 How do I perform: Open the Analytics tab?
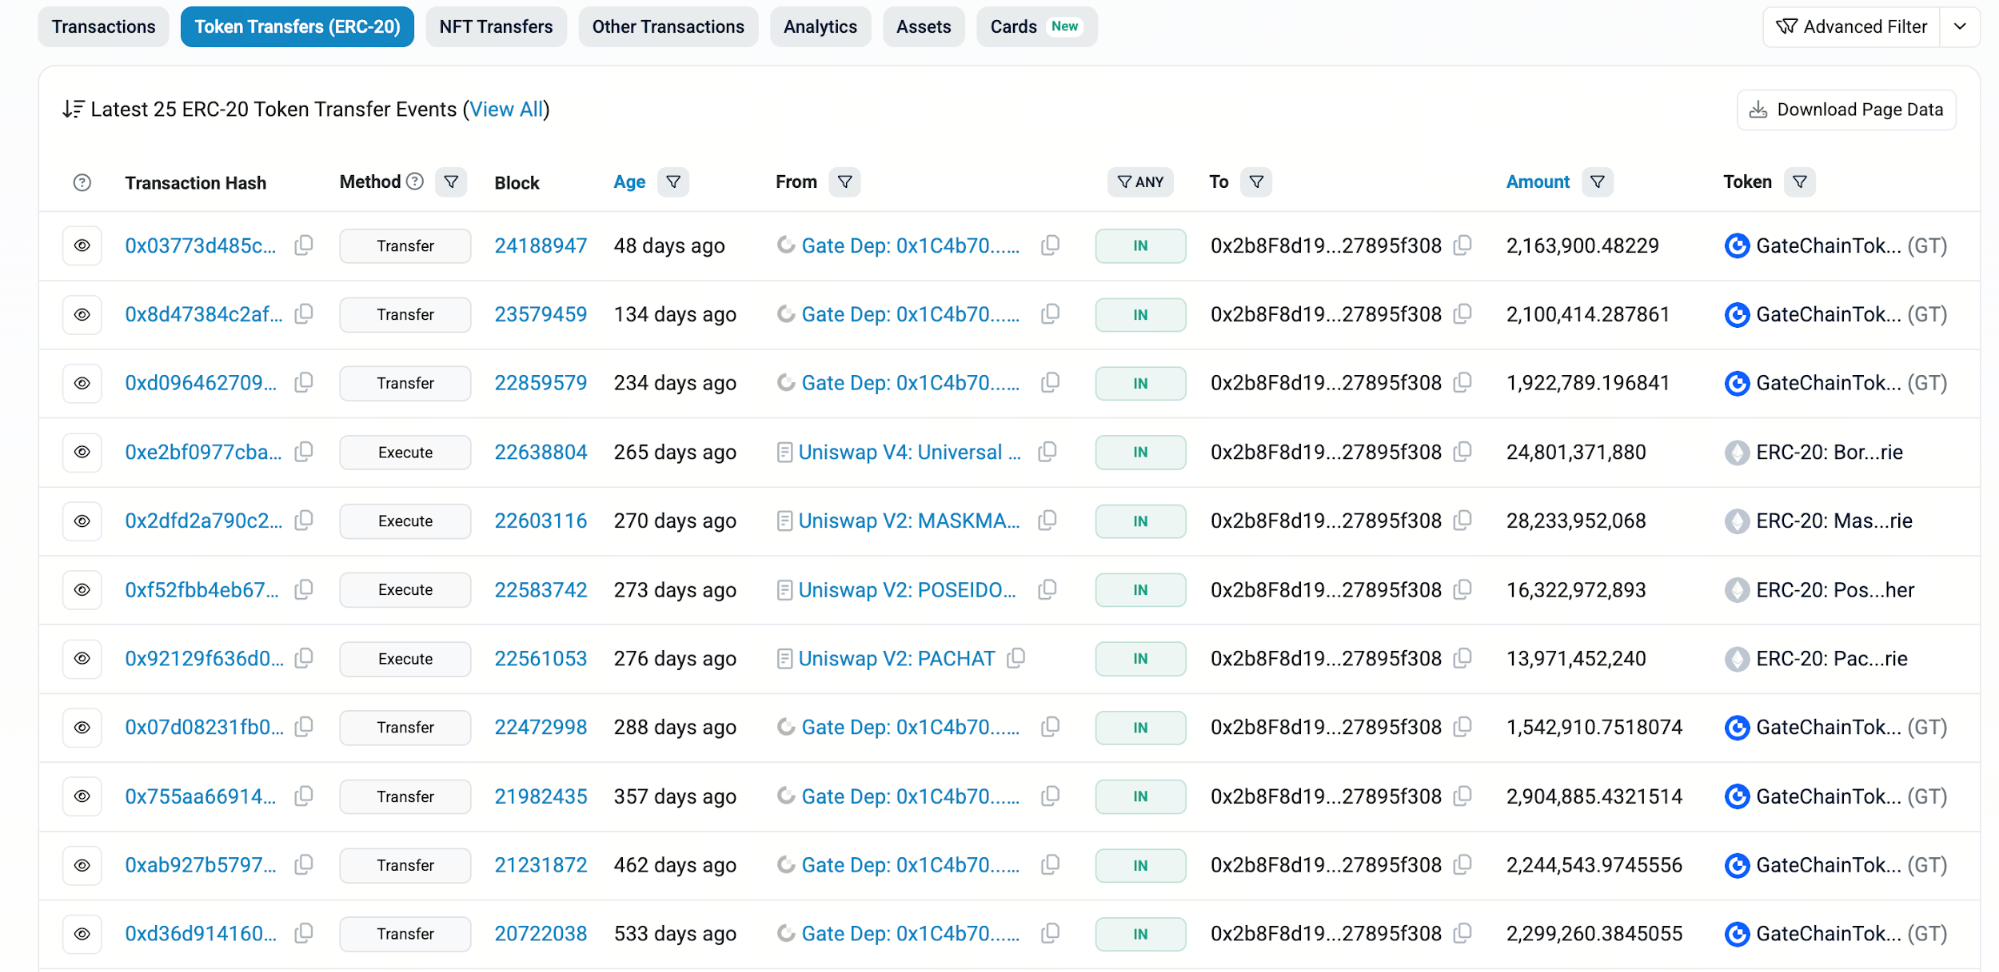pyautogui.click(x=820, y=27)
